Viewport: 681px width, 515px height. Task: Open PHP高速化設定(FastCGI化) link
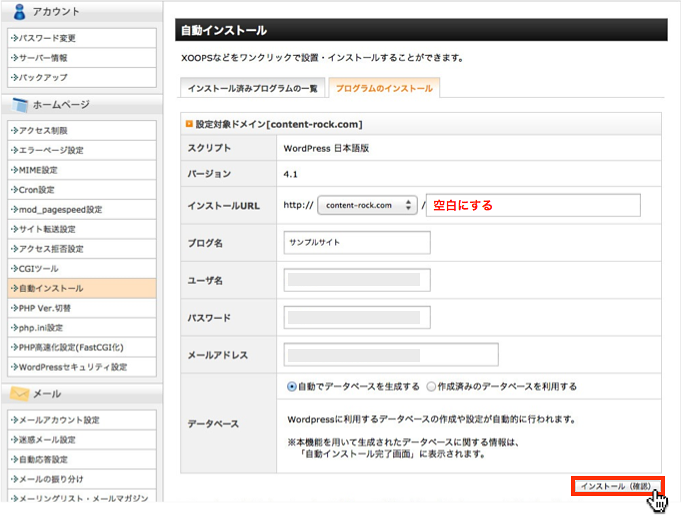click(82, 347)
